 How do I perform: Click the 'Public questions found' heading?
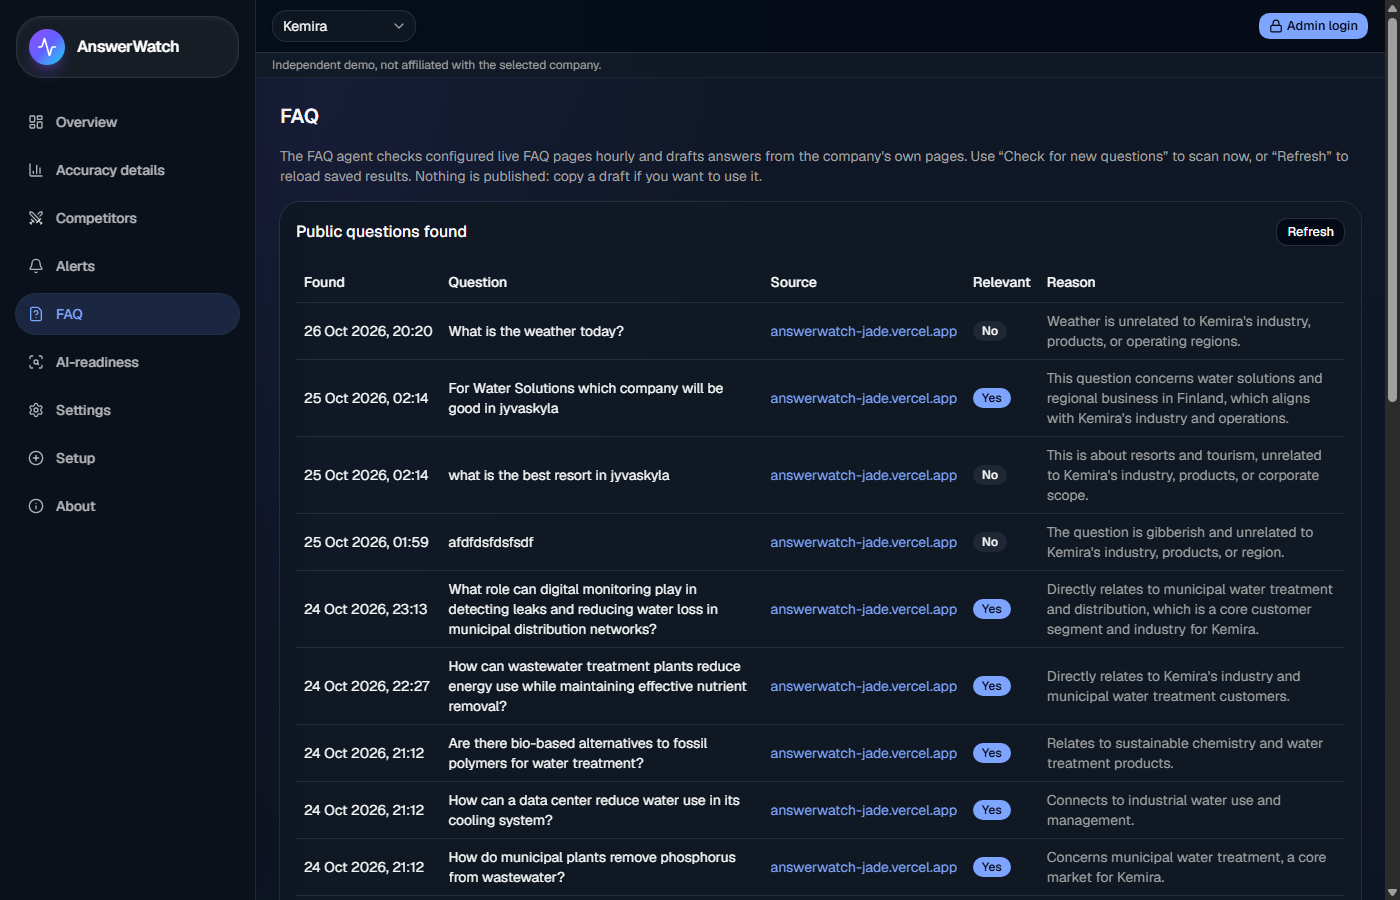381,231
